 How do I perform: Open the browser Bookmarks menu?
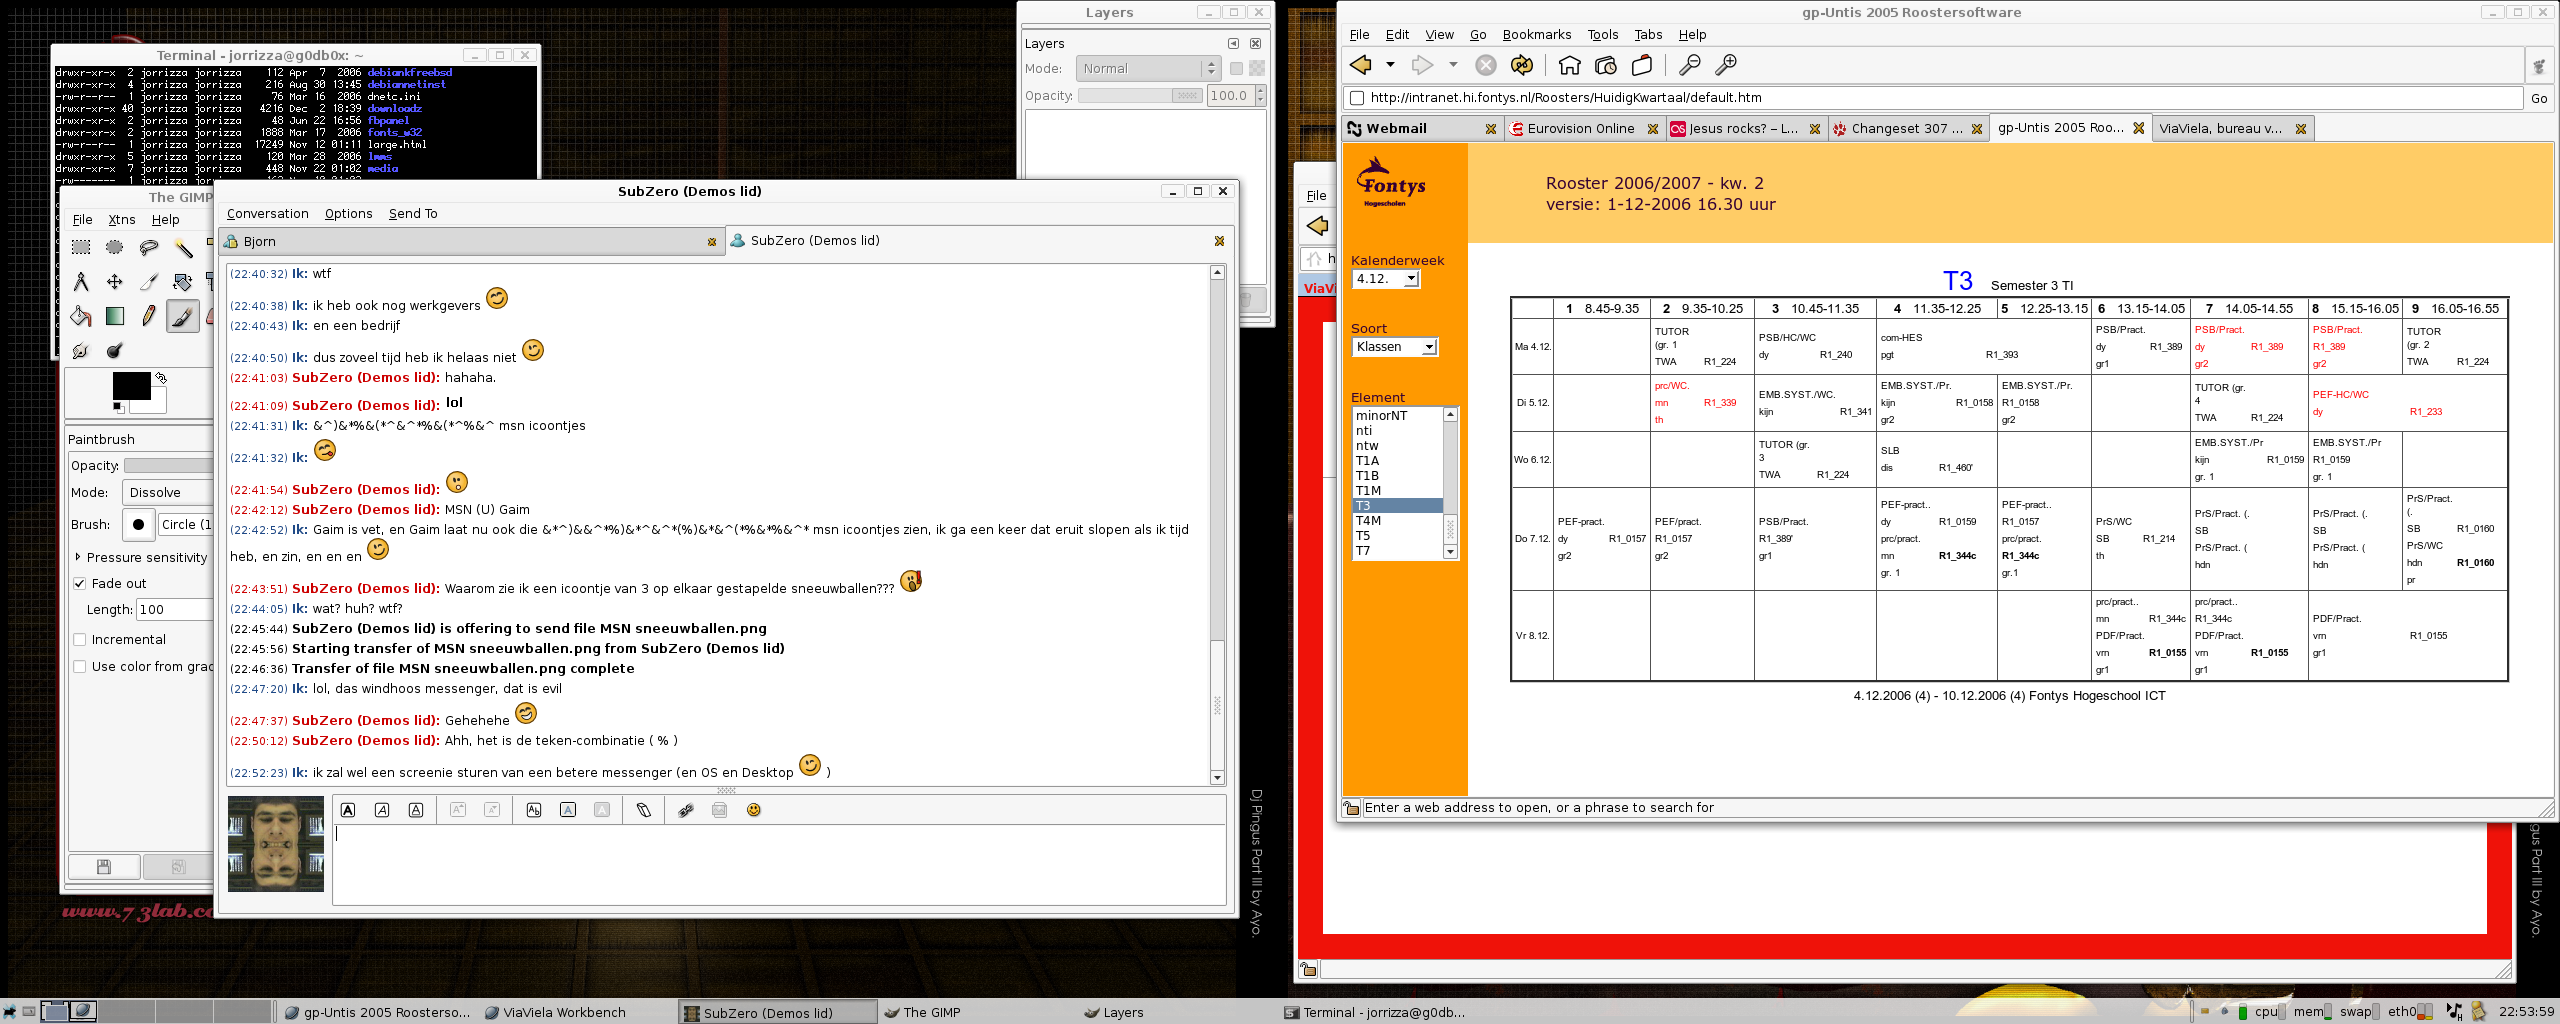[x=1536, y=35]
